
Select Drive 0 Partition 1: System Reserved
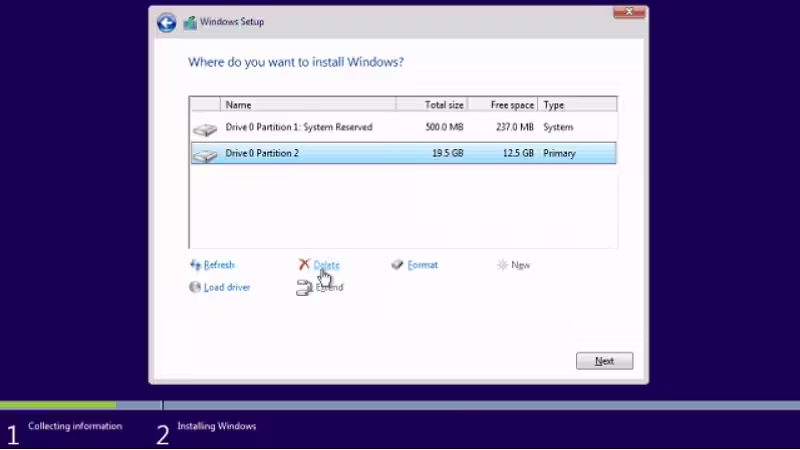299,127
